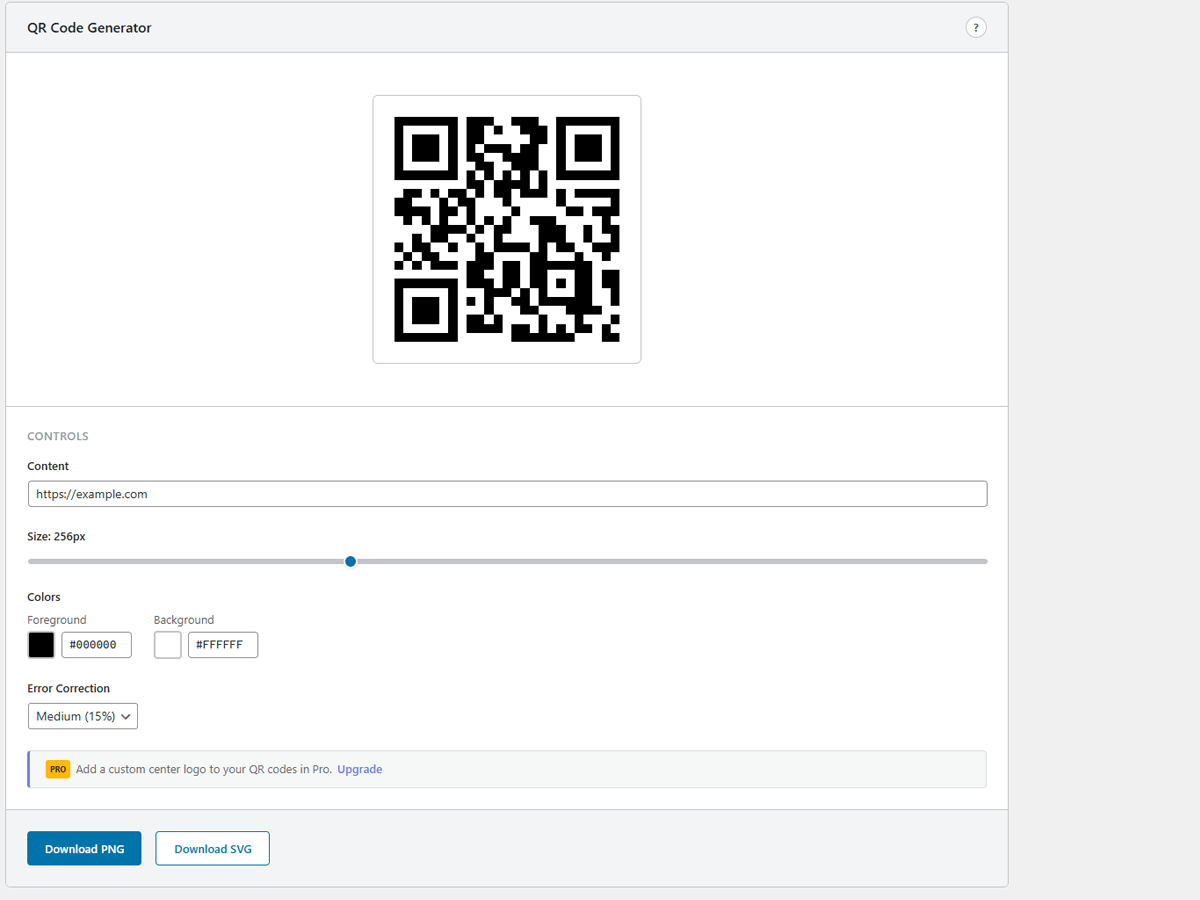Open the Error Correction dropdown

coord(82,716)
